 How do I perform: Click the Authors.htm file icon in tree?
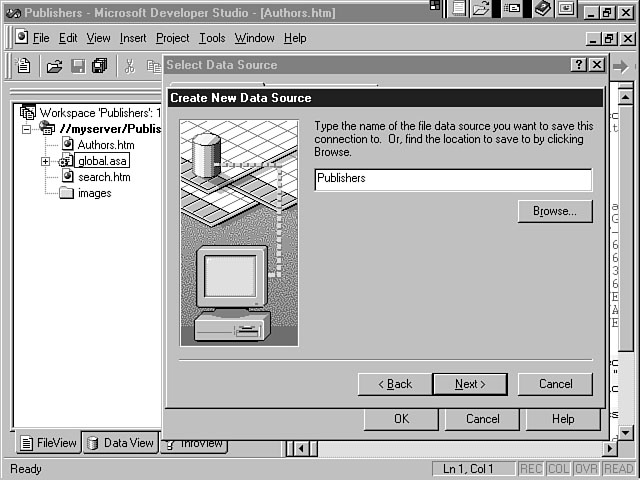pyautogui.click(x=68, y=145)
